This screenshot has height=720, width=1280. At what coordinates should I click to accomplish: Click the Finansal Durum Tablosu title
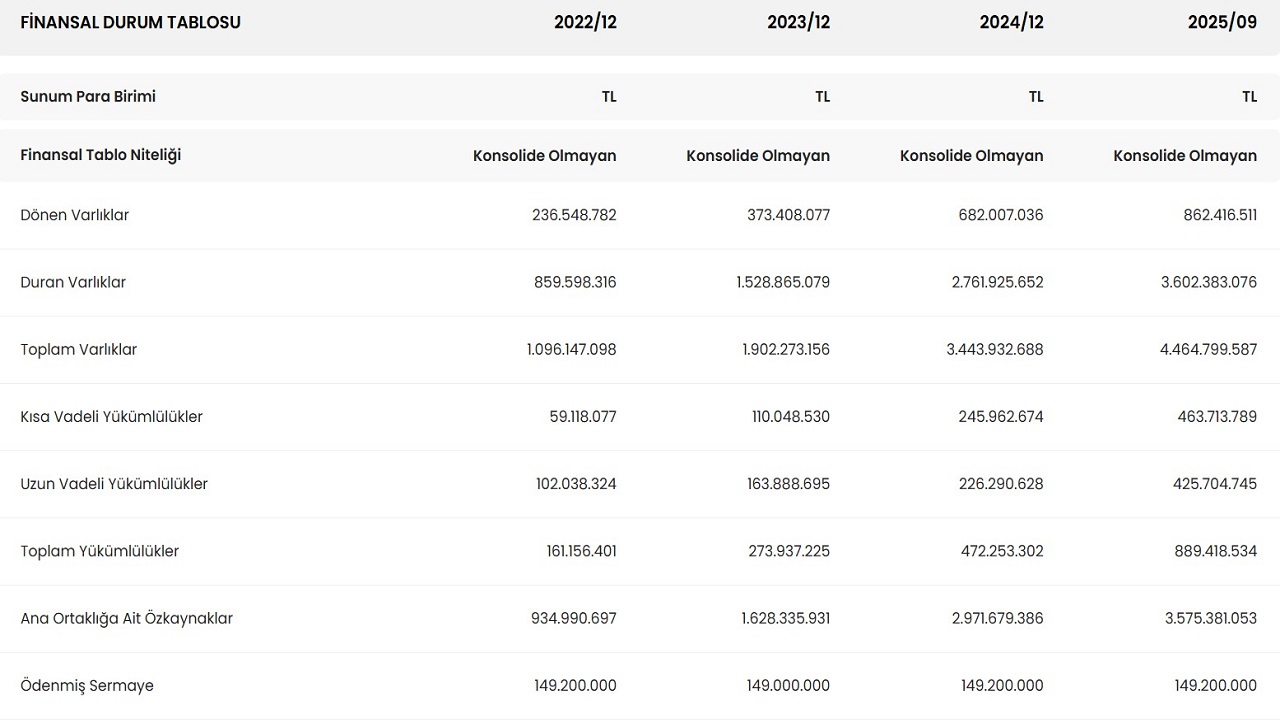click(x=130, y=22)
